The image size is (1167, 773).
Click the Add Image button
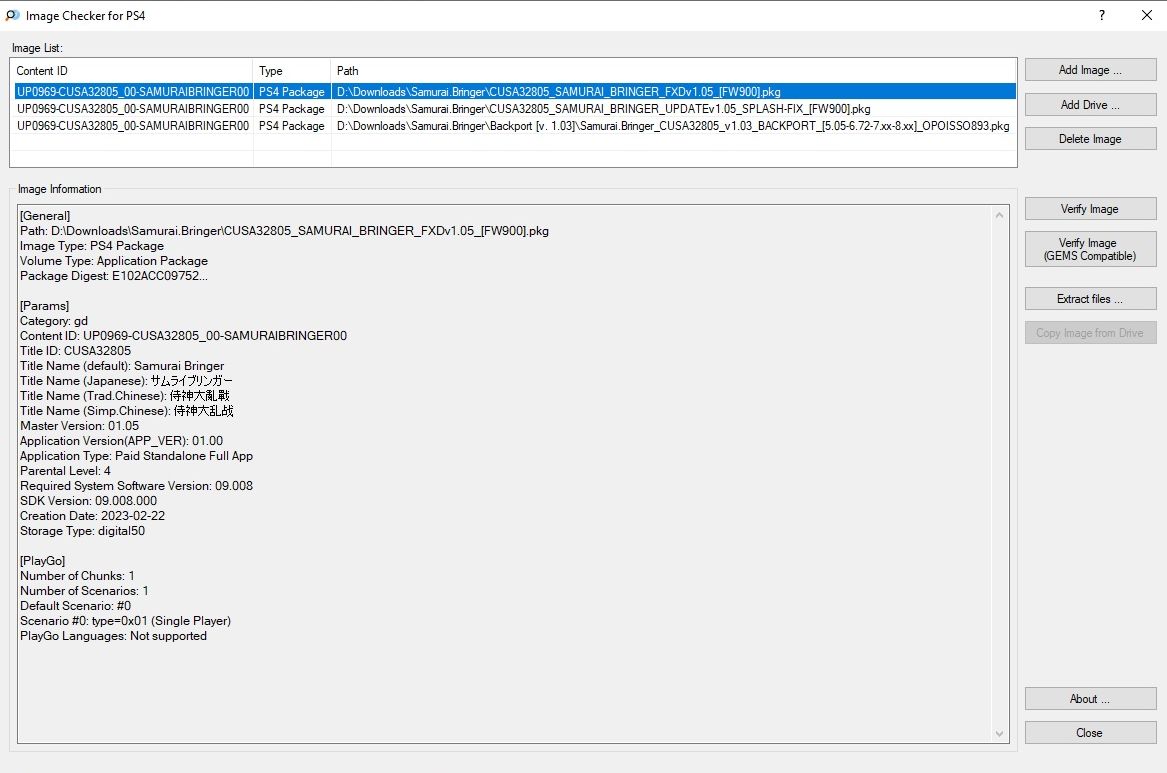pyautogui.click(x=1090, y=70)
